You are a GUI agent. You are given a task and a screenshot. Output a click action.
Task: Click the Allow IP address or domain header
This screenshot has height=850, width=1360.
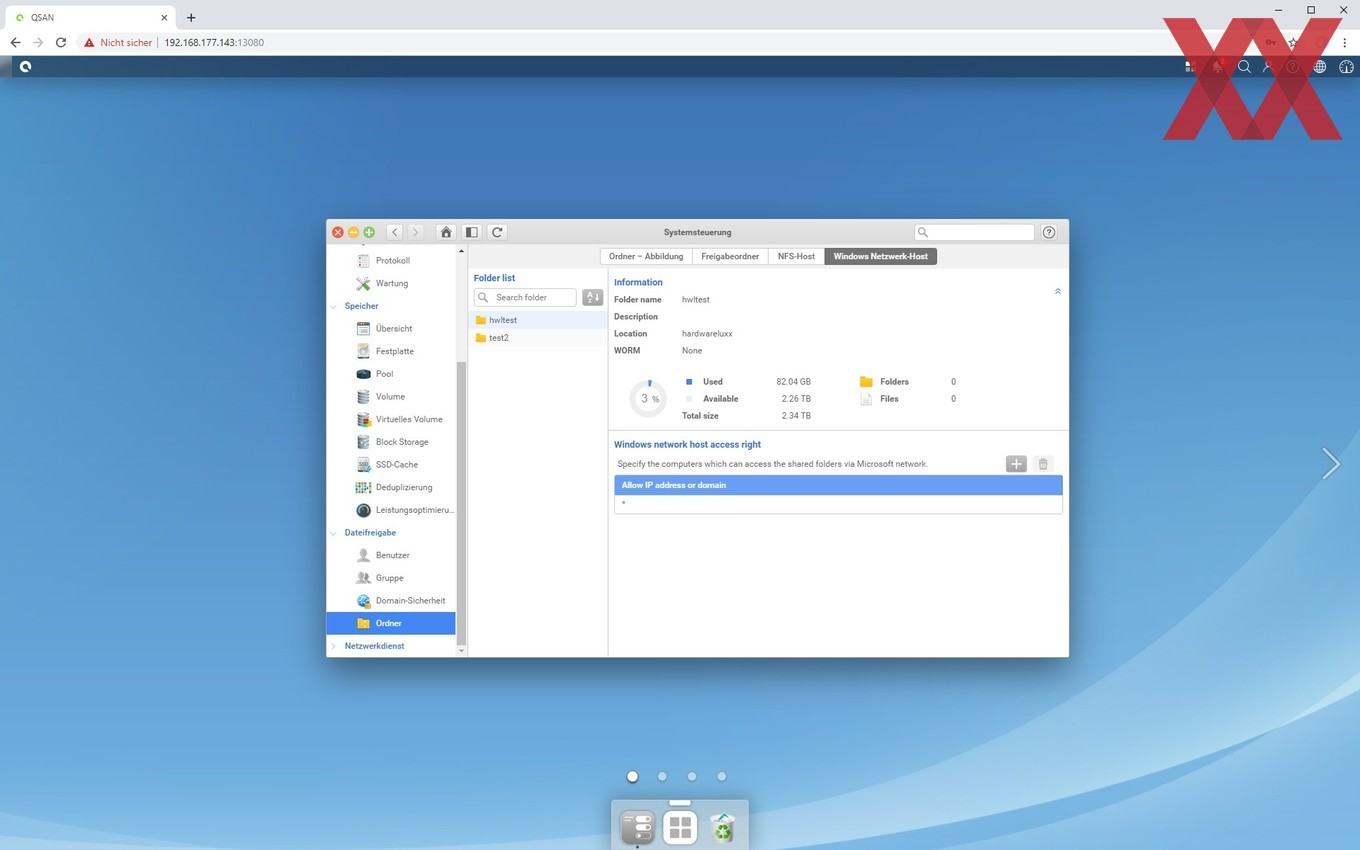coord(838,485)
